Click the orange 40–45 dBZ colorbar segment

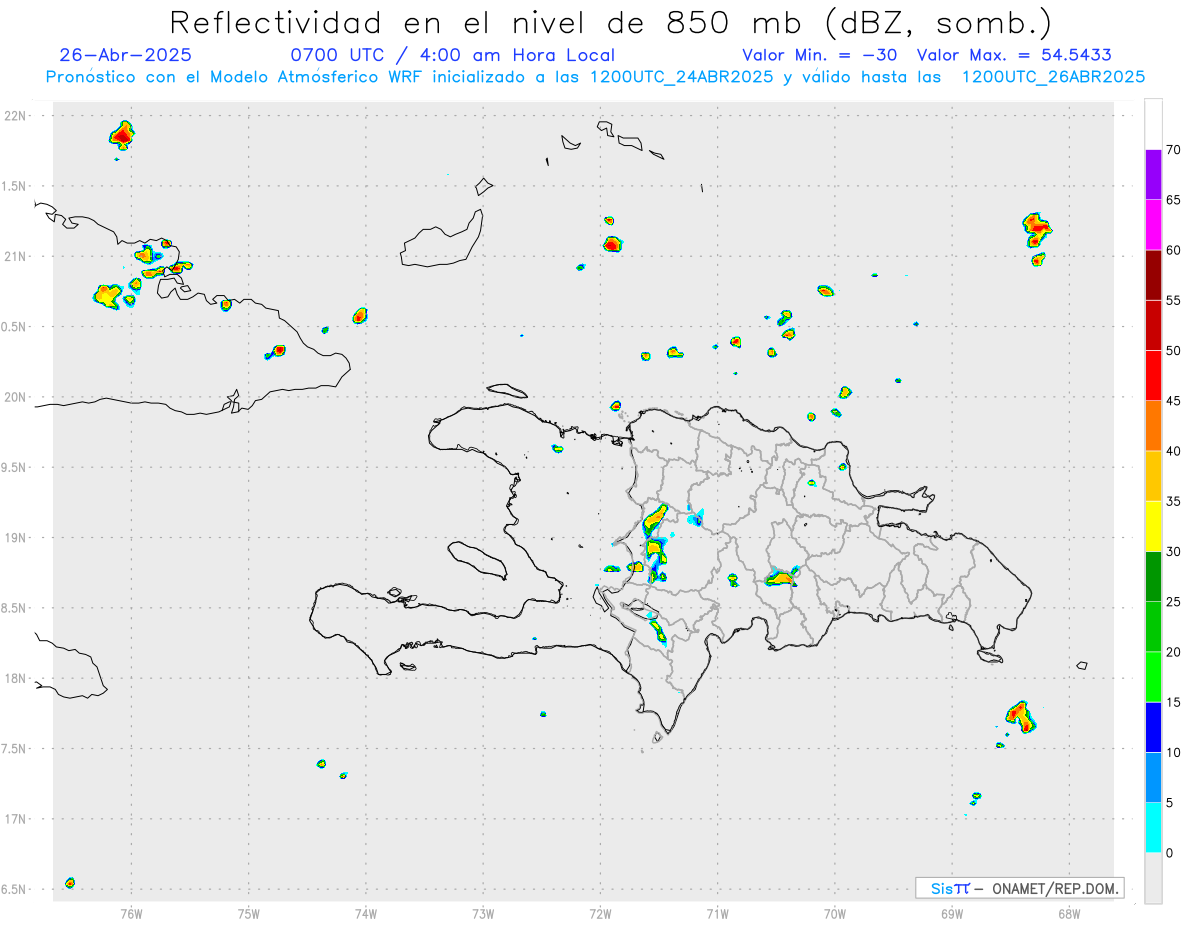(1153, 425)
